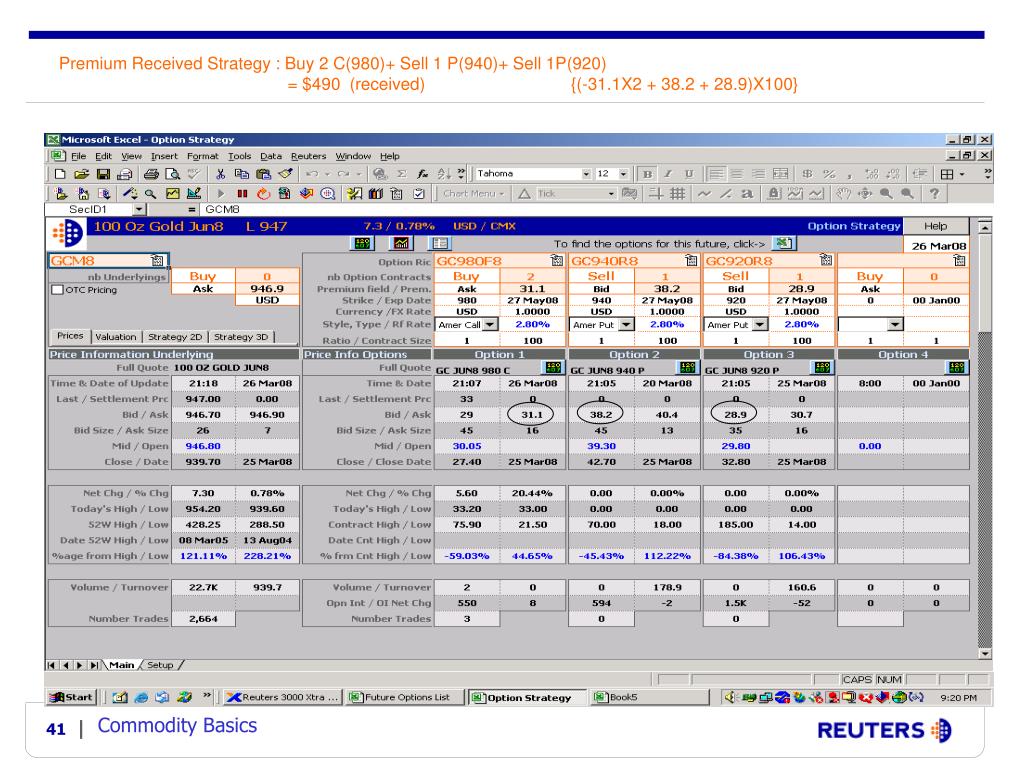Open the Data menu
The height and width of the screenshot is (768, 1024).
pyautogui.click(x=271, y=156)
